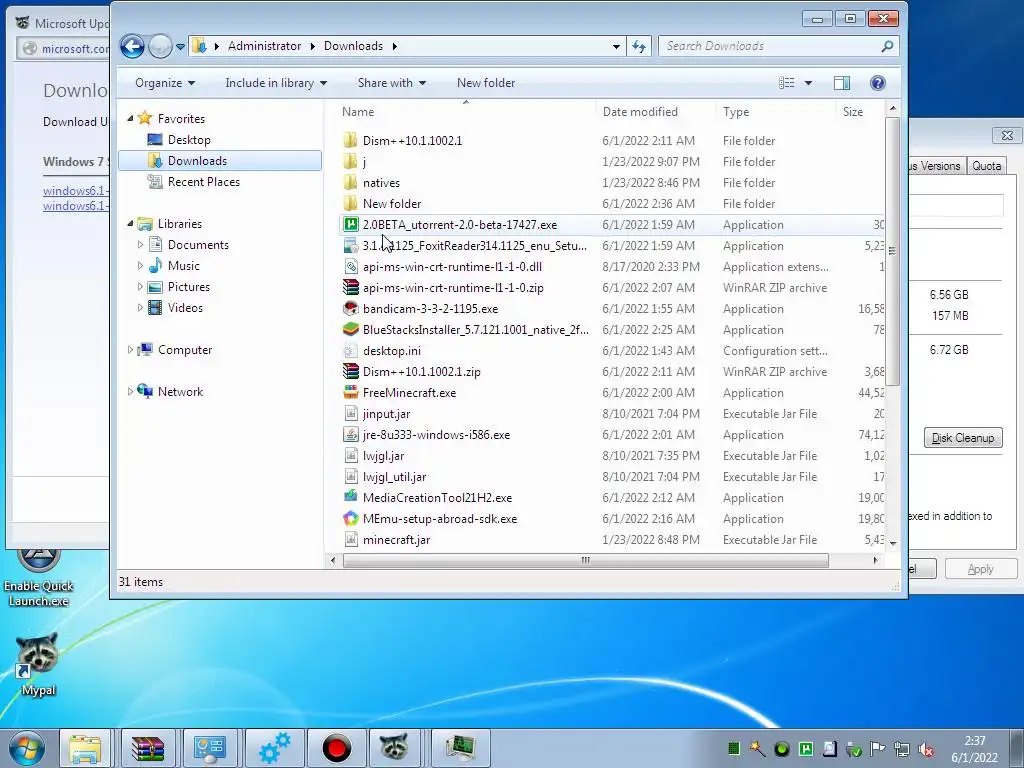Select the desktop.ini file name
This screenshot has width=1024, height=768.
[x=392, y=351]
